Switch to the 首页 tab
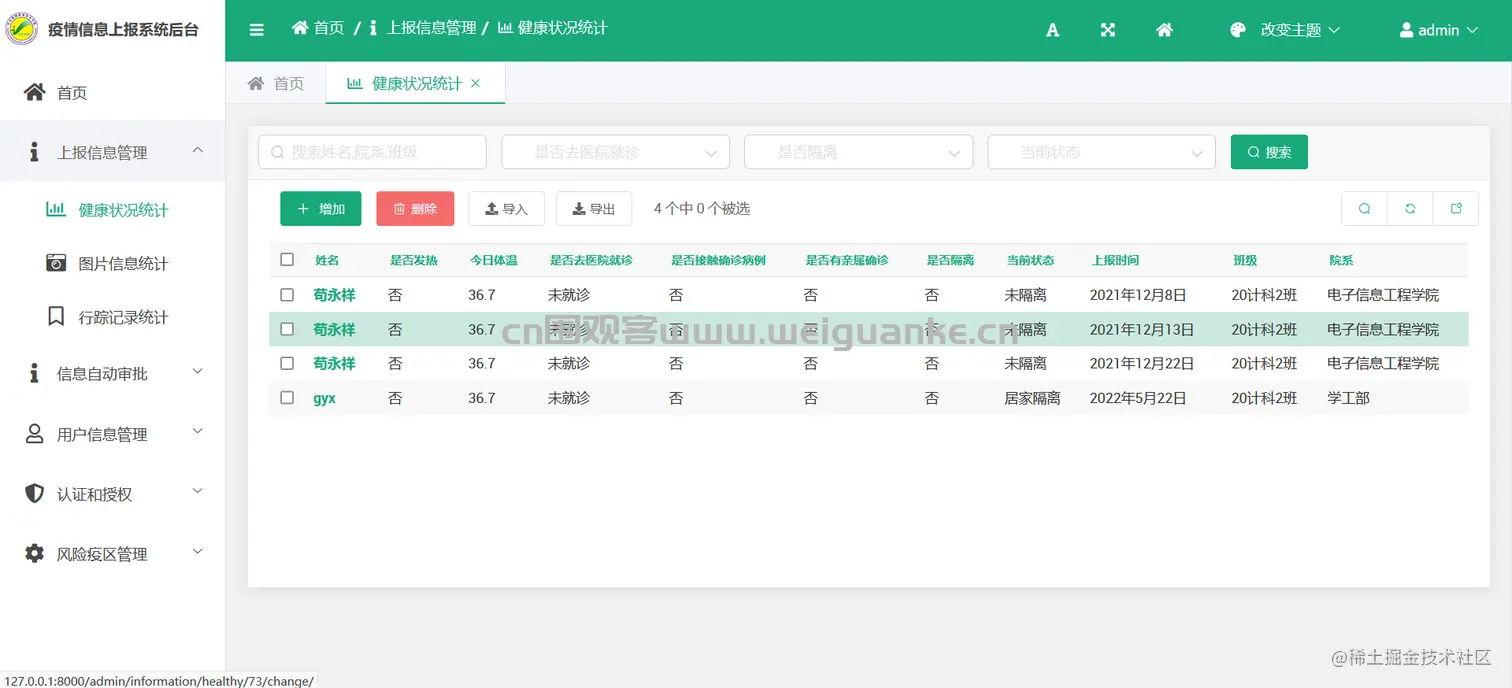The image size is (1512, 688). pos(276,83)
